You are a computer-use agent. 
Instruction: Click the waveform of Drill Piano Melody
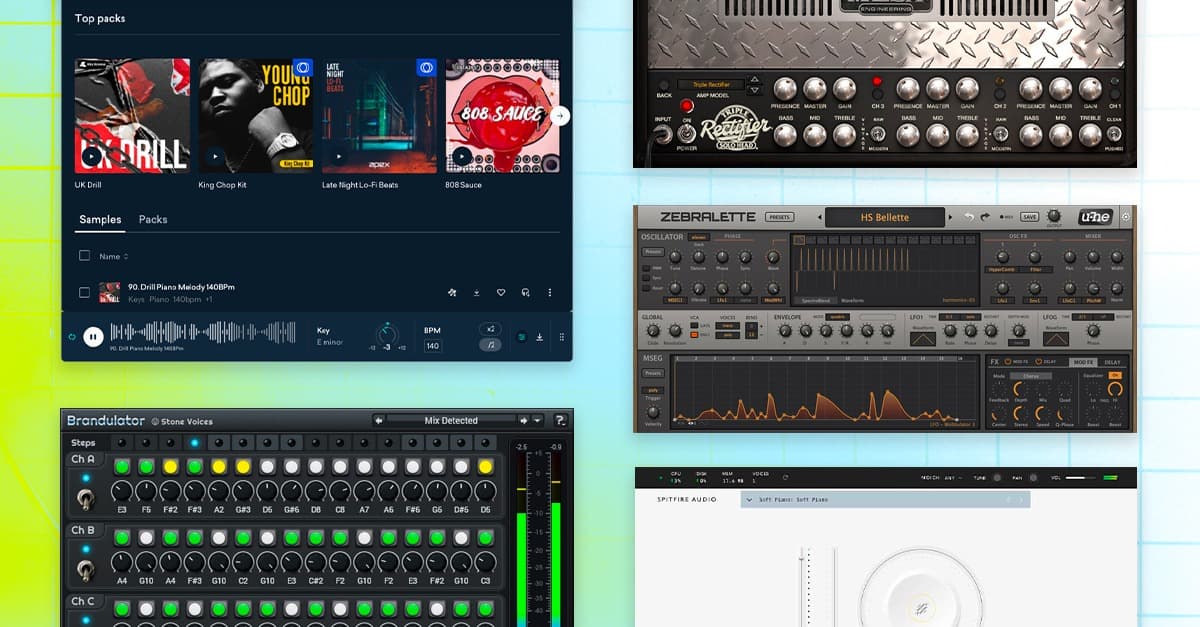(202, 332)
